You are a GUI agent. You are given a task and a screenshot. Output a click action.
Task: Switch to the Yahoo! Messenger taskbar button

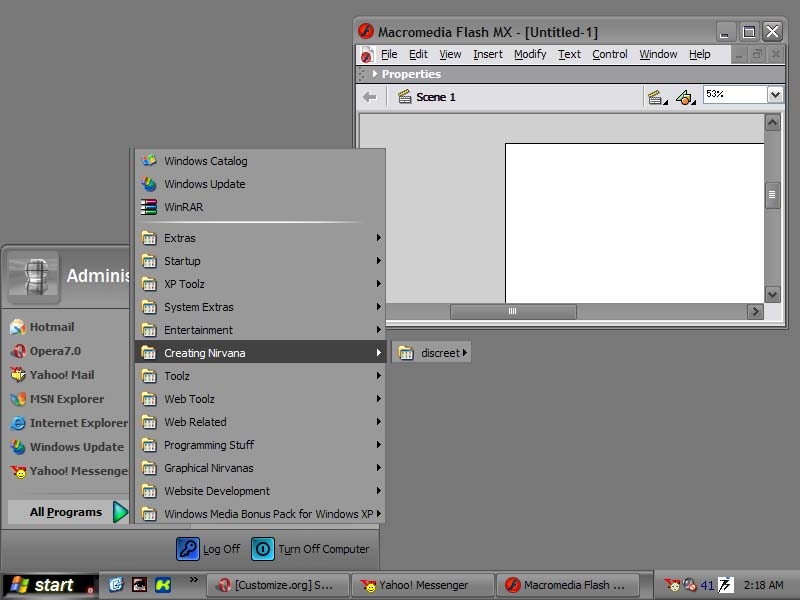point(423,585)
